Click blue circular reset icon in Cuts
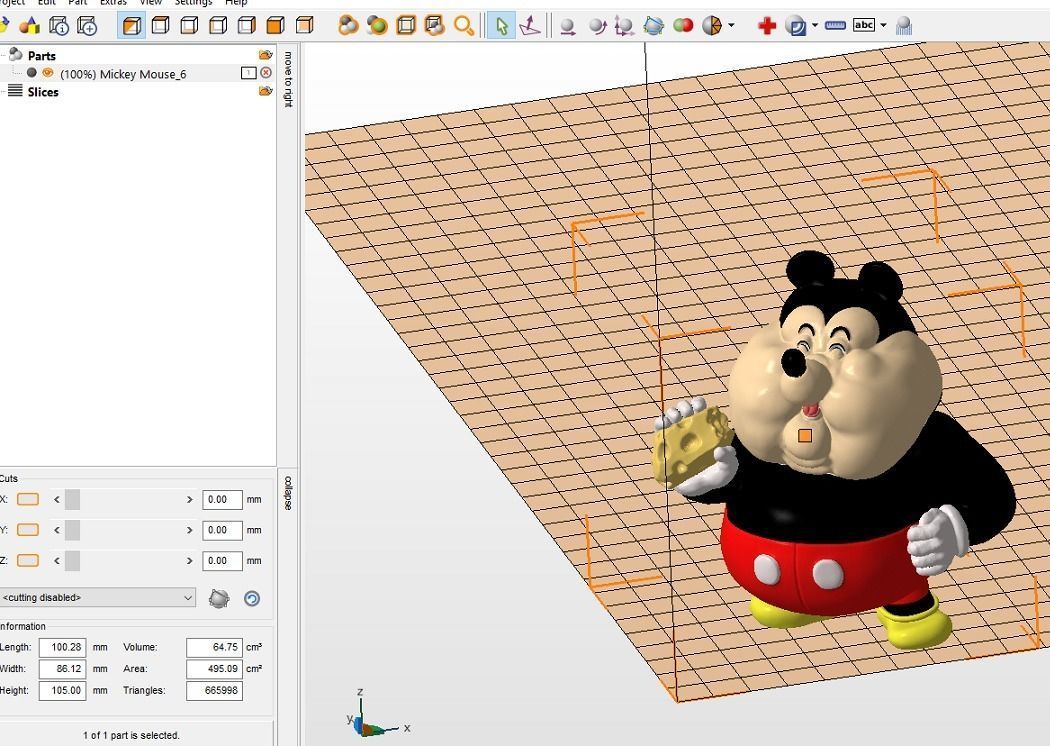Screen dimensions: 1050x746 pos(252,598)
